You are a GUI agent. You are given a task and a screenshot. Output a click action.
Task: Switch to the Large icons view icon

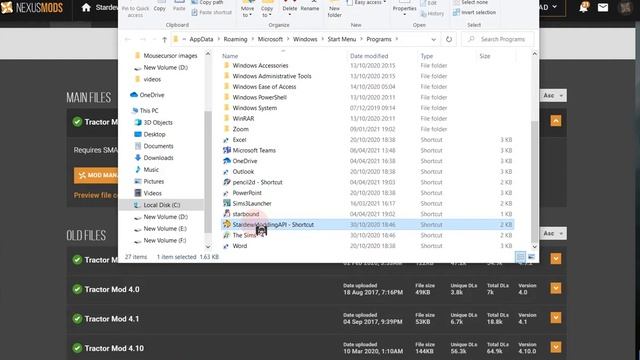[531, 257]
